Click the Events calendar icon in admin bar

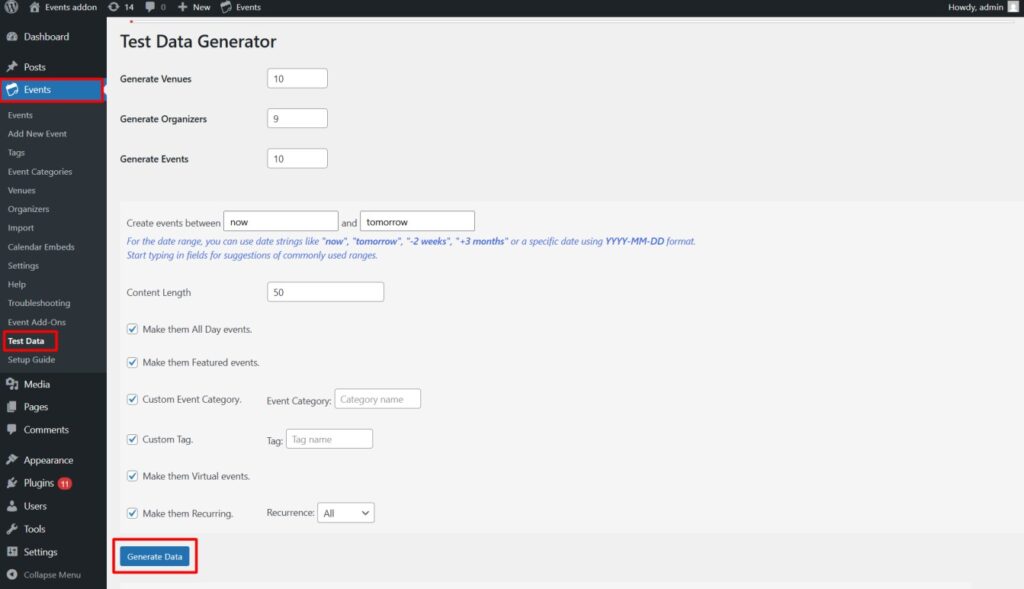coord(226,7)
